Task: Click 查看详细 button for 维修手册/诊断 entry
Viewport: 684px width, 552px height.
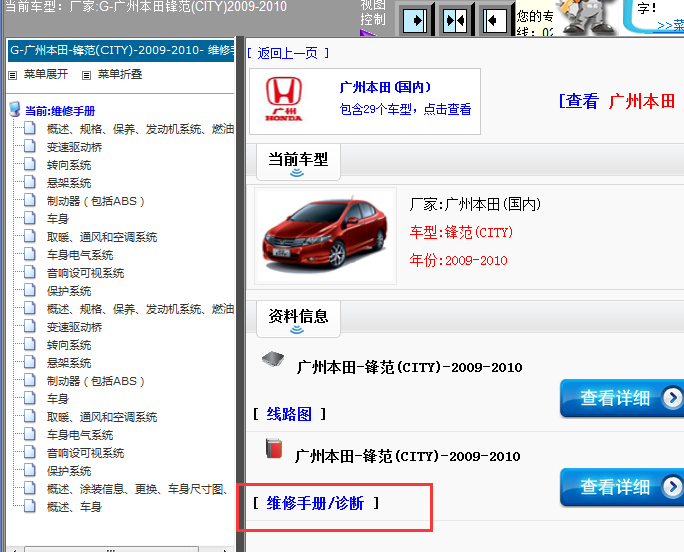Action: pos(622,487)
